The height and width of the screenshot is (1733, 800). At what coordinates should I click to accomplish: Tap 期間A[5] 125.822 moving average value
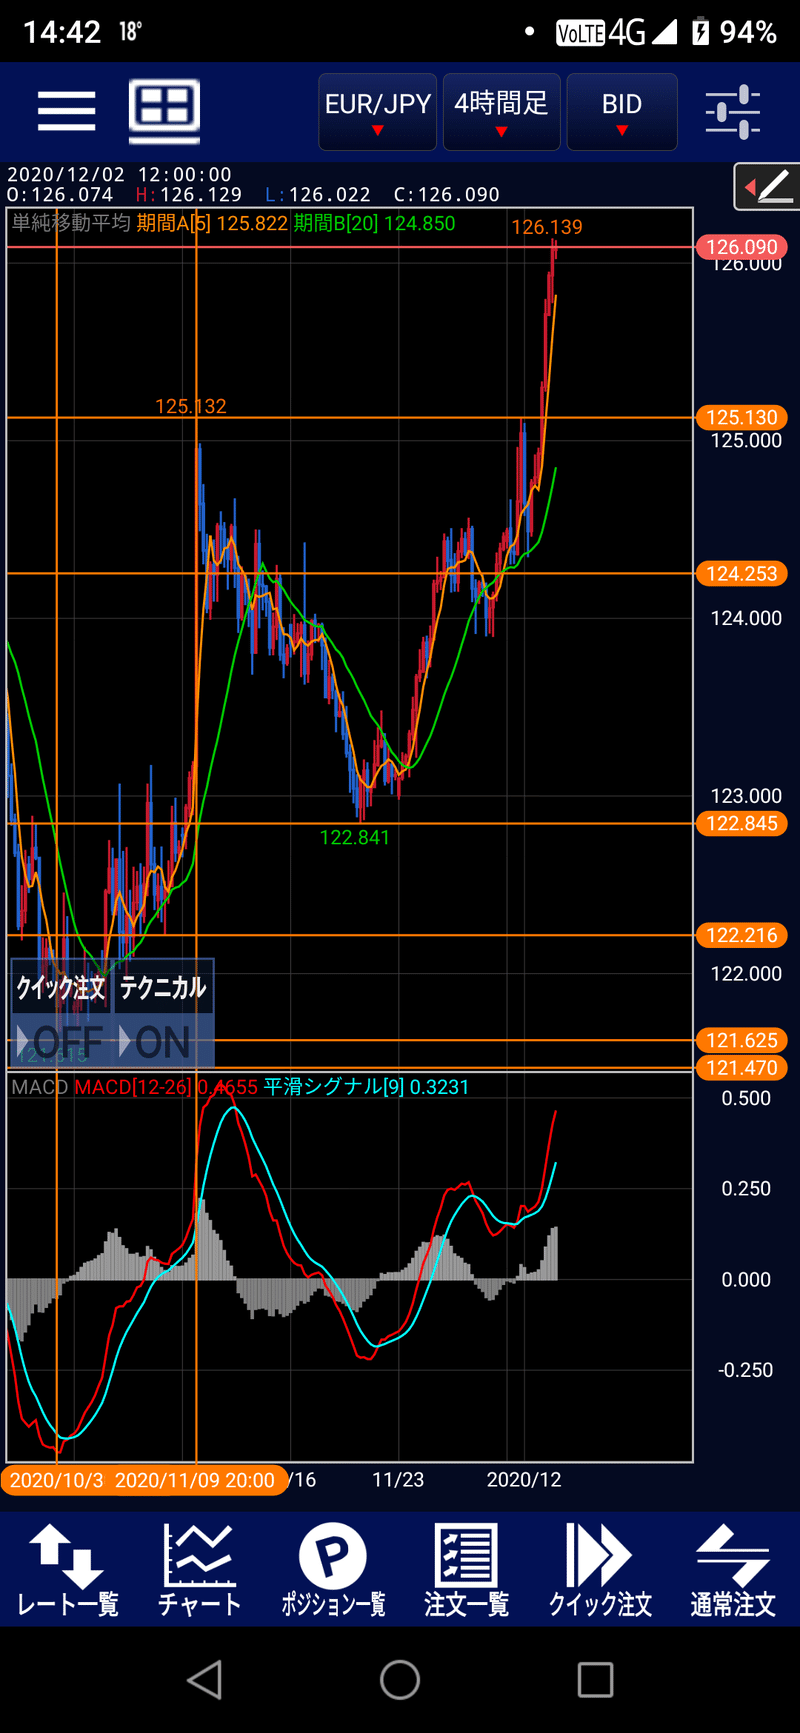click(x=212, y=223)
